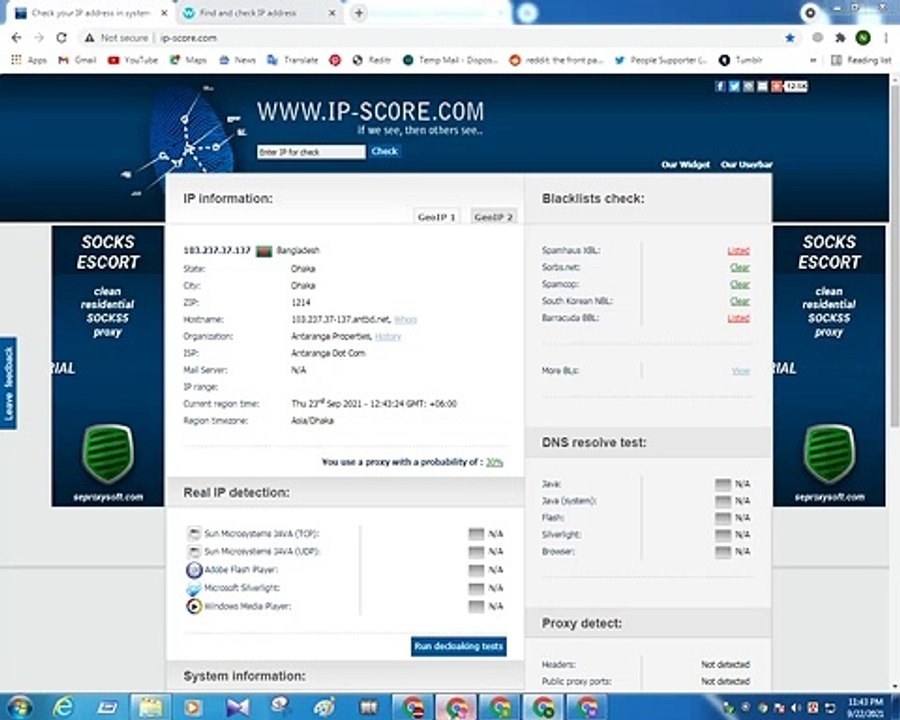This screenshot has height=720, width=900.
Task: Click the ISP value Antaranga Dot Com
Action: [x=328, y=353]
